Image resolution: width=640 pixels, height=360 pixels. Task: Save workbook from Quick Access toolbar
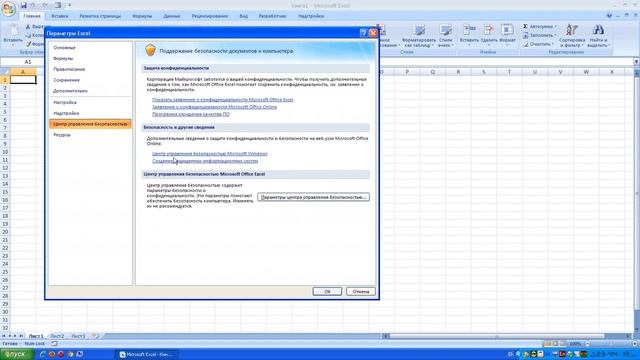coord(24,5)
